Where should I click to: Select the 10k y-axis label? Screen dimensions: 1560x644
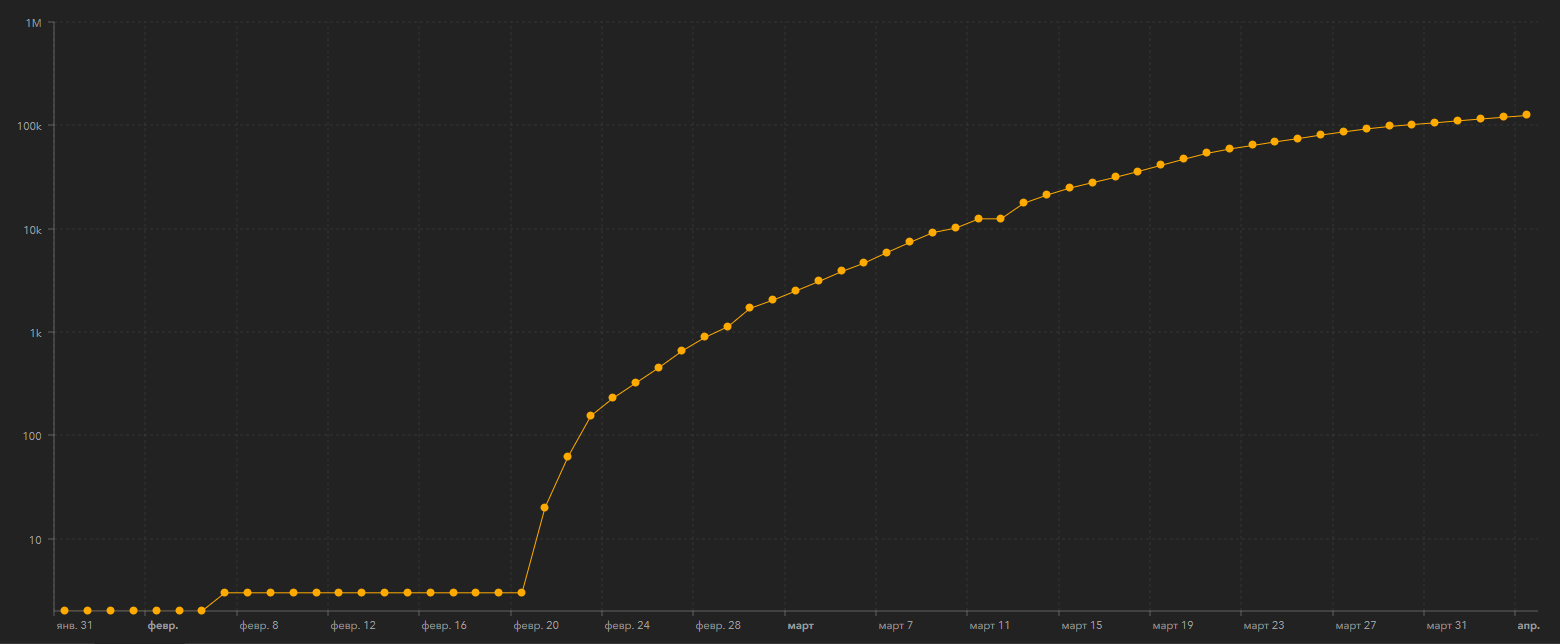pyautogui.click(x=32, y=229)
